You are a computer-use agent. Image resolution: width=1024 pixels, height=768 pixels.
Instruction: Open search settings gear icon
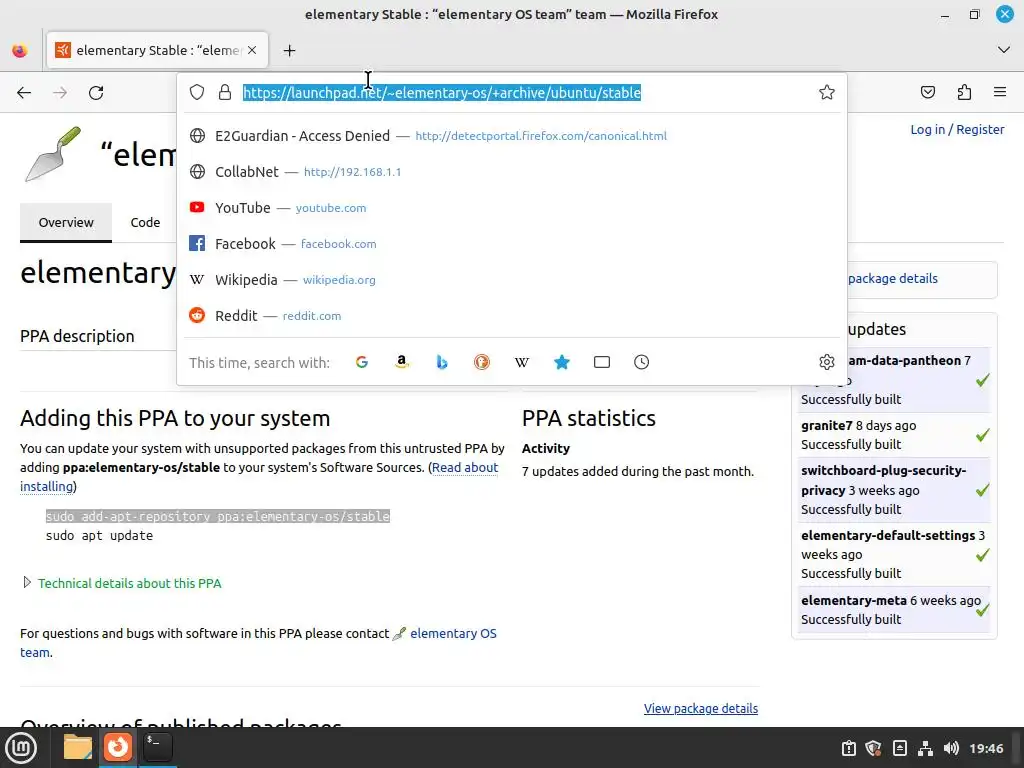point(827,362)
